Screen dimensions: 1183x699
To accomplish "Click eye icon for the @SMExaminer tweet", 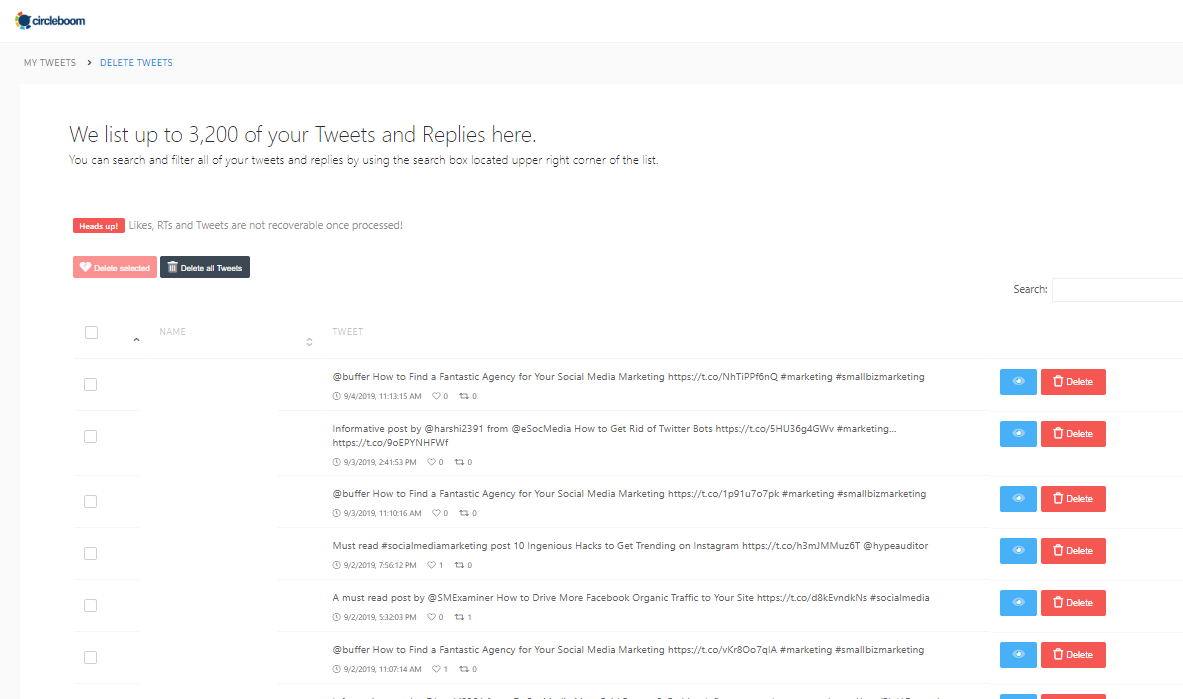I will [1018, 602].
